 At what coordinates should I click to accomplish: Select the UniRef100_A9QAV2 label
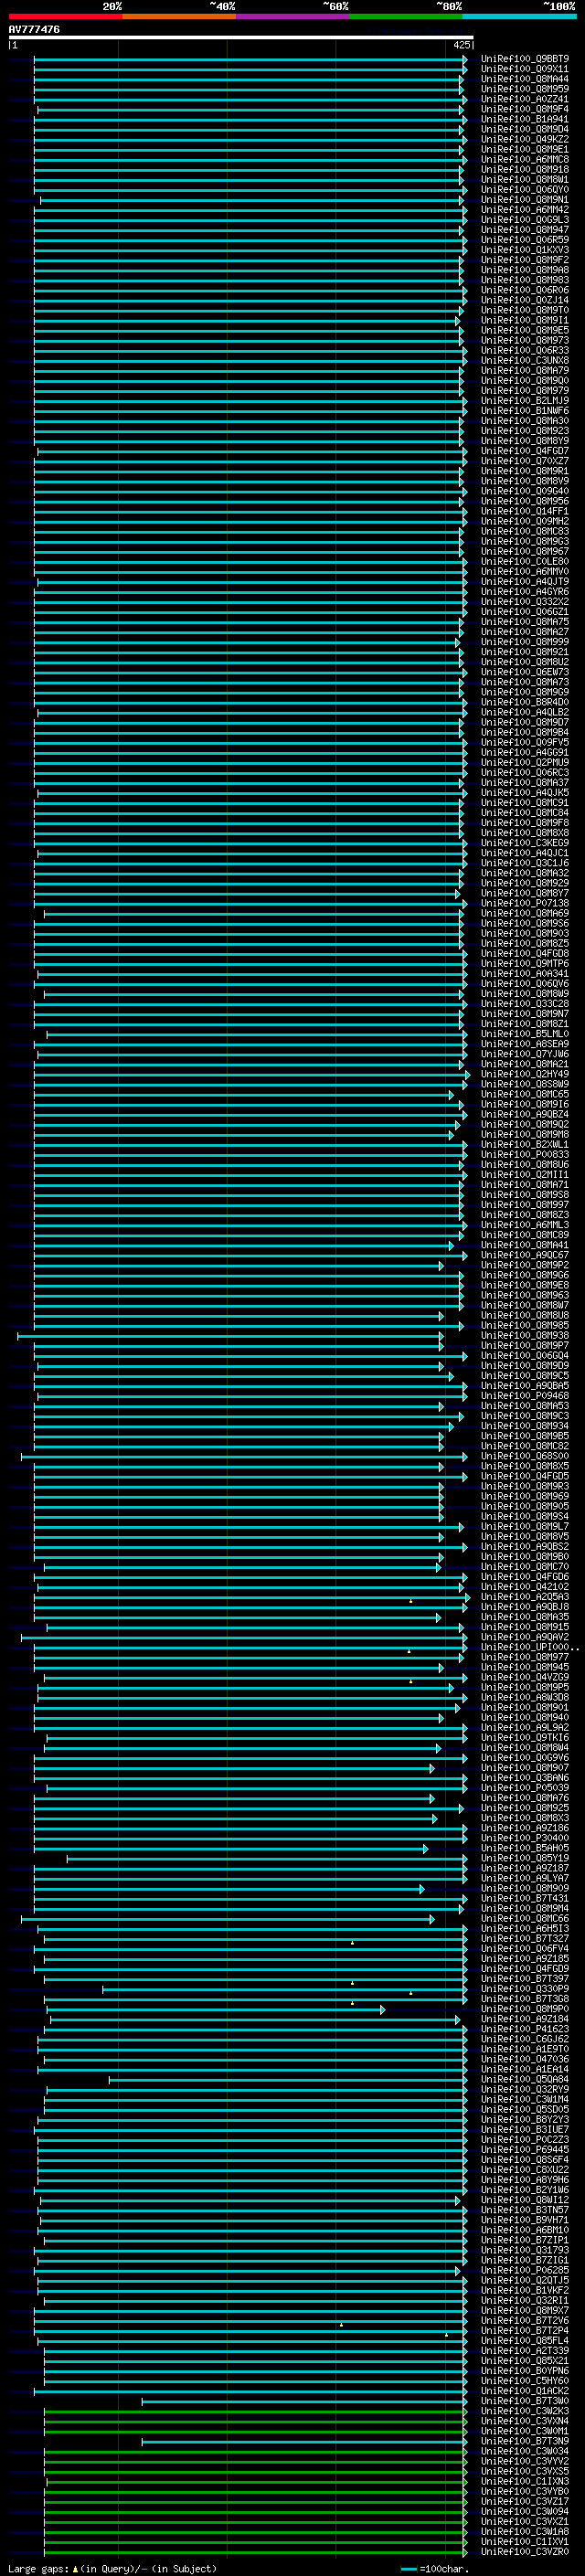525,1637
